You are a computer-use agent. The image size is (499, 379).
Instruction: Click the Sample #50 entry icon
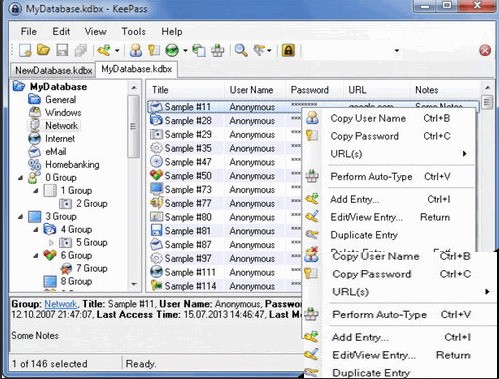156,175
